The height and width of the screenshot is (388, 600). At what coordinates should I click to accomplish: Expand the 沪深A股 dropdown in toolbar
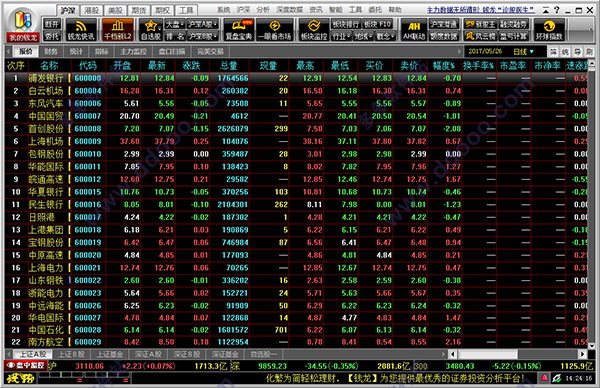203,24
